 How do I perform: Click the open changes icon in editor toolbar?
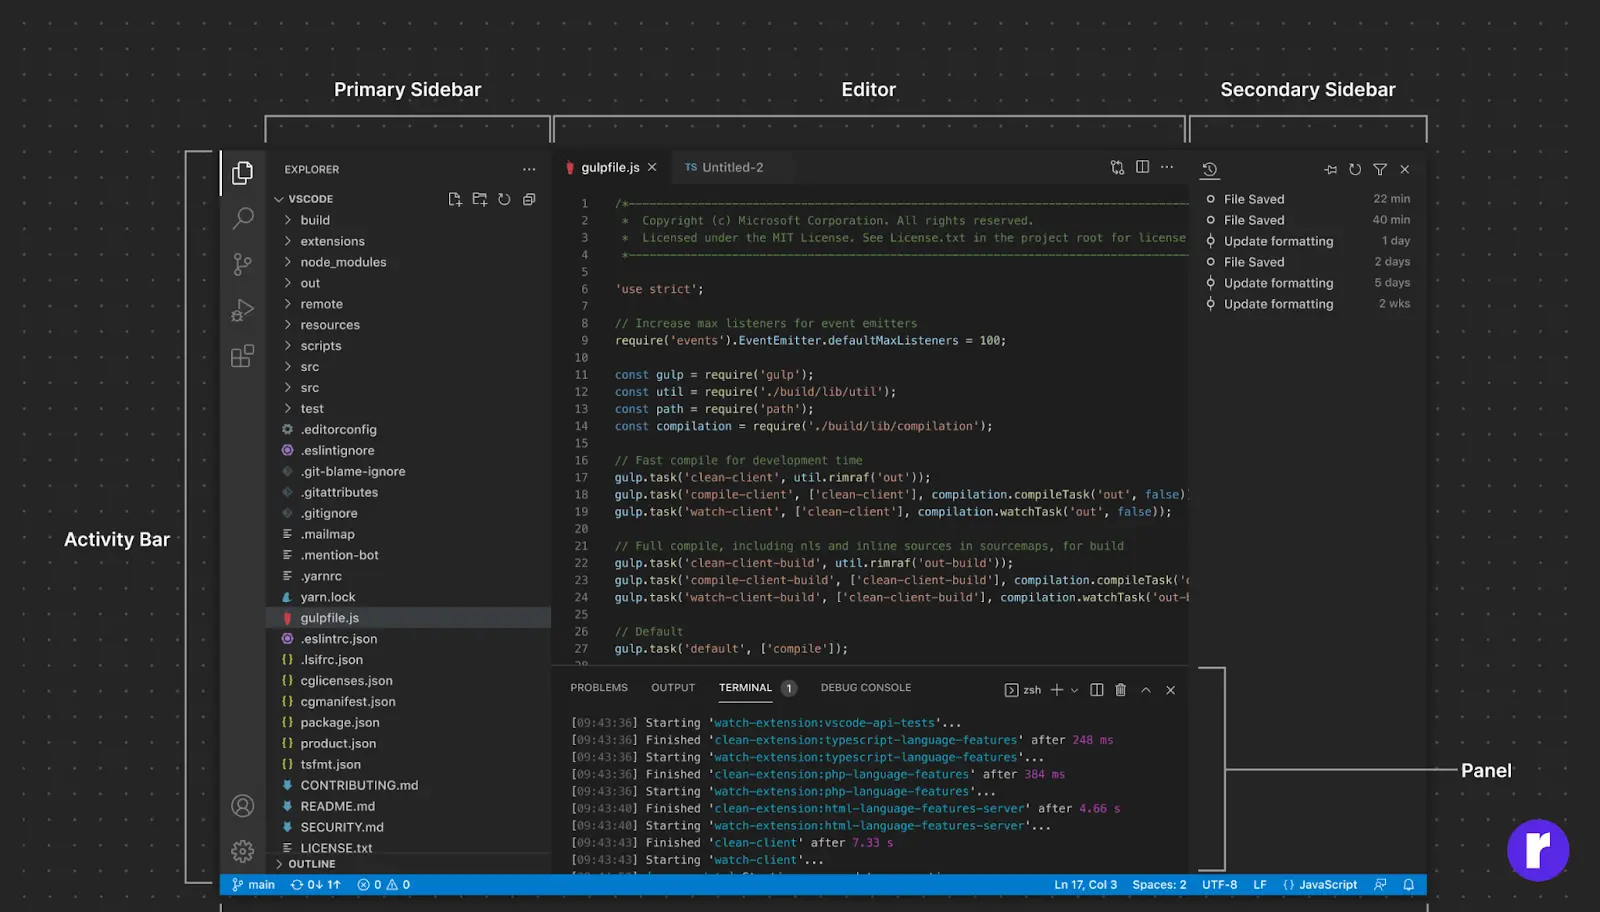1117,167
